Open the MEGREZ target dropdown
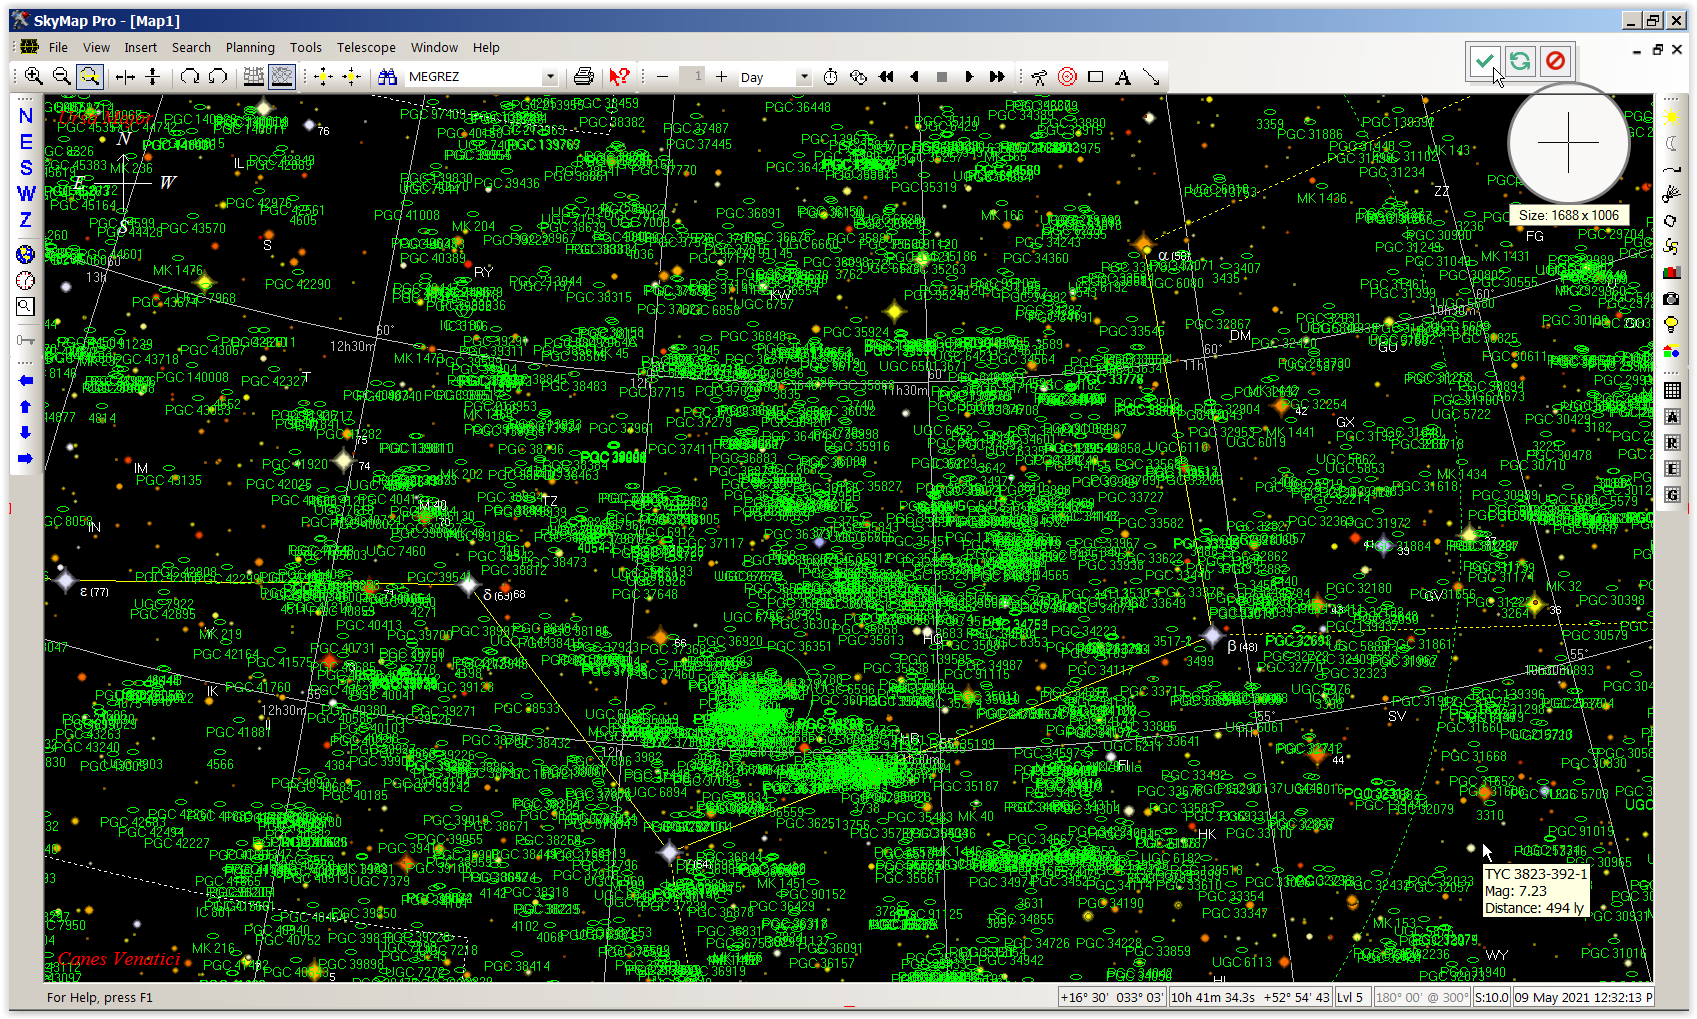 pyautogui.click(x=549, y=77)
